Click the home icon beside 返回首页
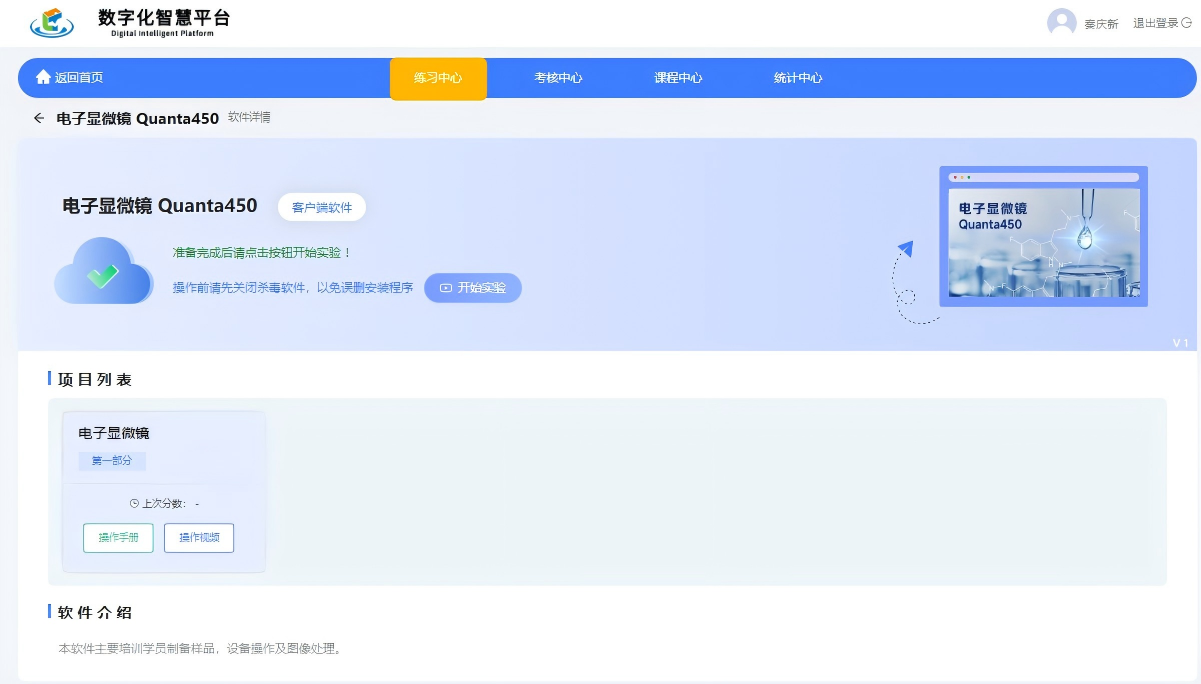The height and width of the screenshot is (684, 1201). pyautogui.click(x=43, y=77)
